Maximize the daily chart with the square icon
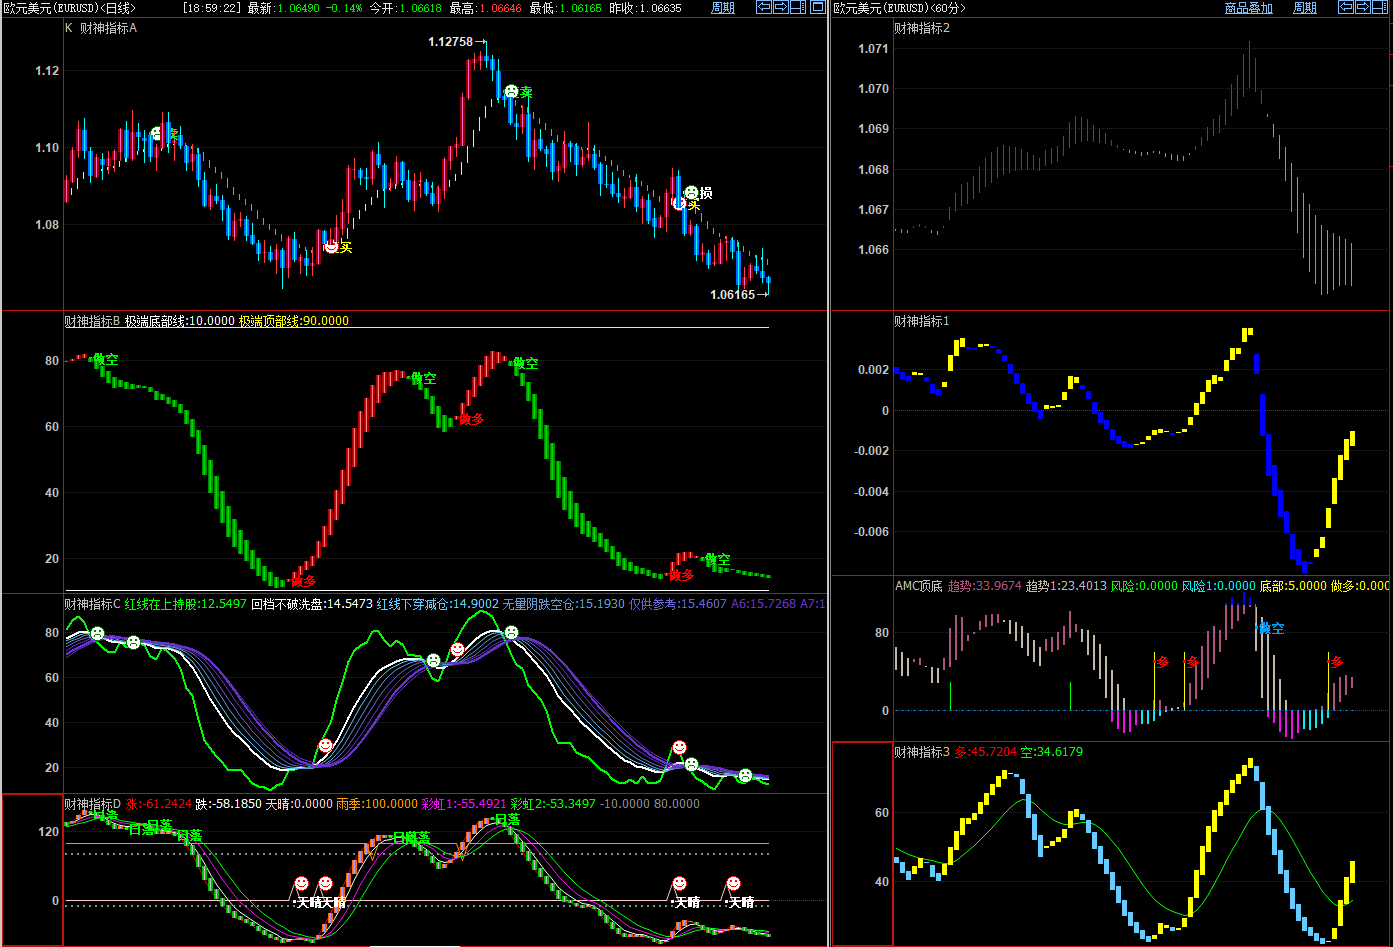 pyautogui.click(x=818, y=7)
